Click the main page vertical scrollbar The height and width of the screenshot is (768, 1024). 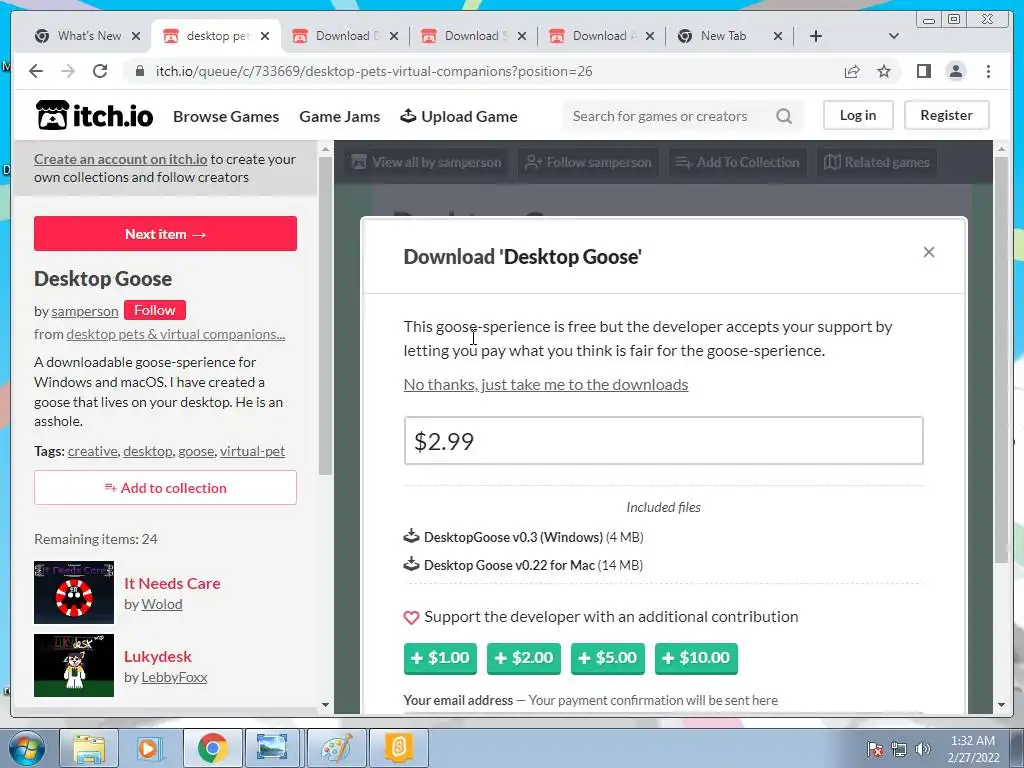coord(1001,359)
